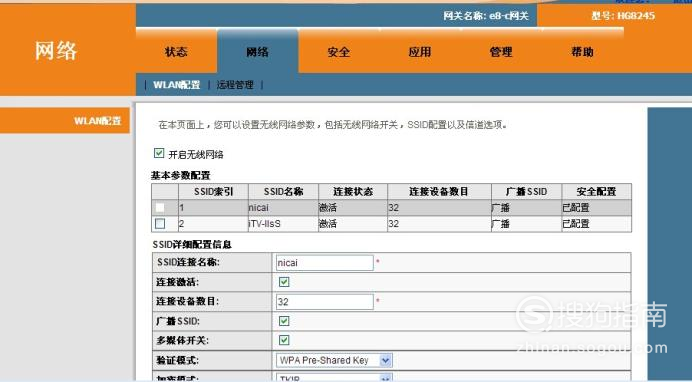This screenshot has height=382, width=692.
Task: Click the 验证模式 label
Action: pos(178,360)
